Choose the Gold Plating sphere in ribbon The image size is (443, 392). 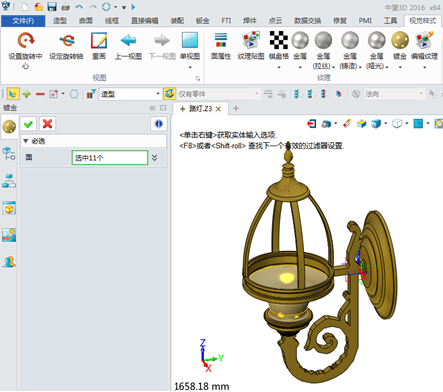[x=400, y=40]
